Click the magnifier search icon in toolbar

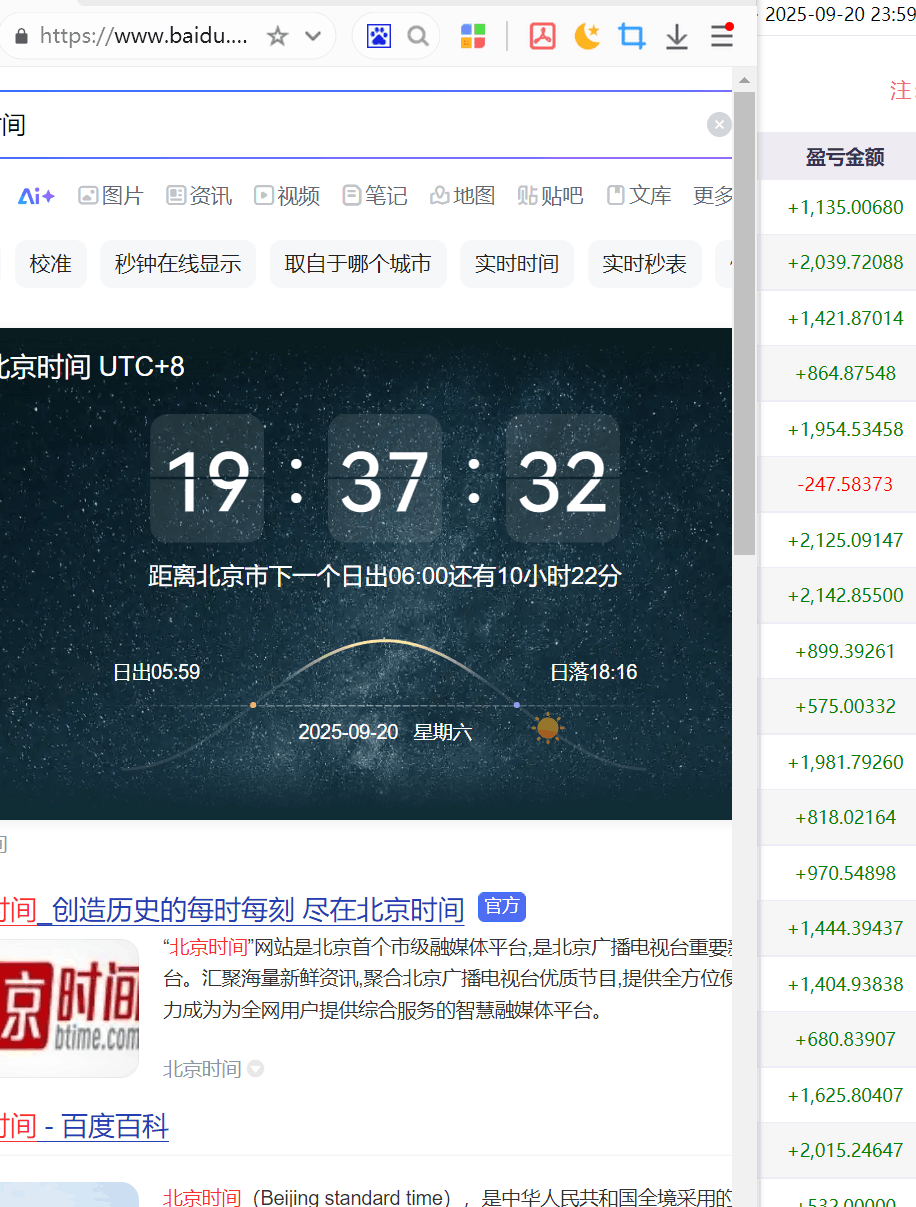[418, 37]
